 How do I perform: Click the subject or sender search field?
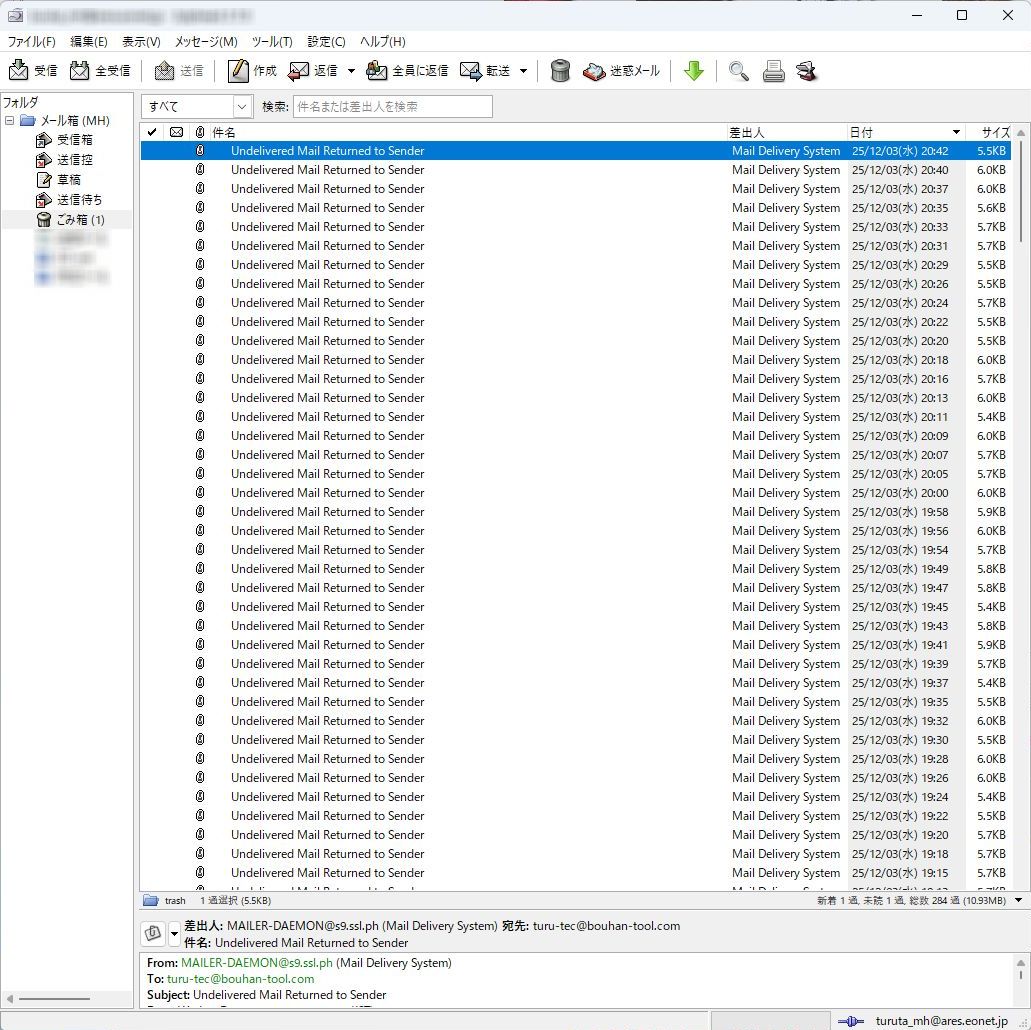pyautogui.click(x=392, y=107)
